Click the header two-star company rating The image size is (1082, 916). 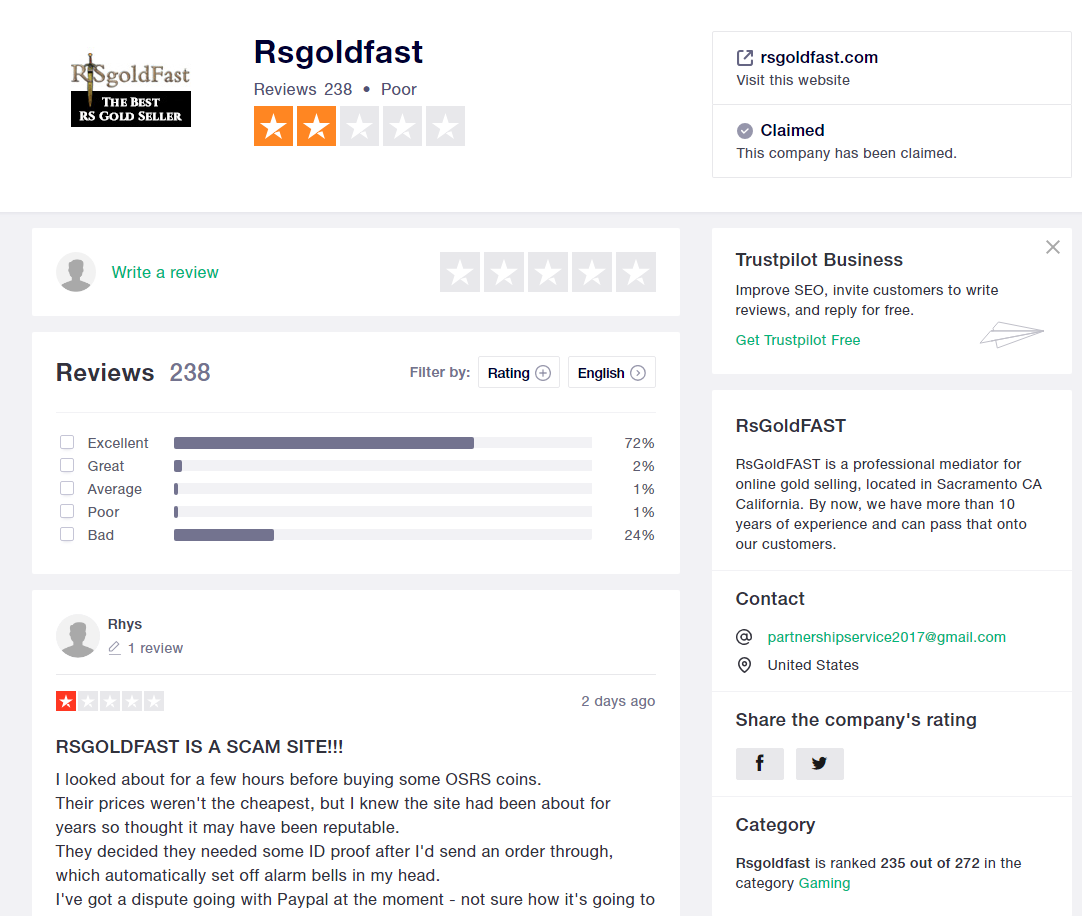(x=360, y=126)
